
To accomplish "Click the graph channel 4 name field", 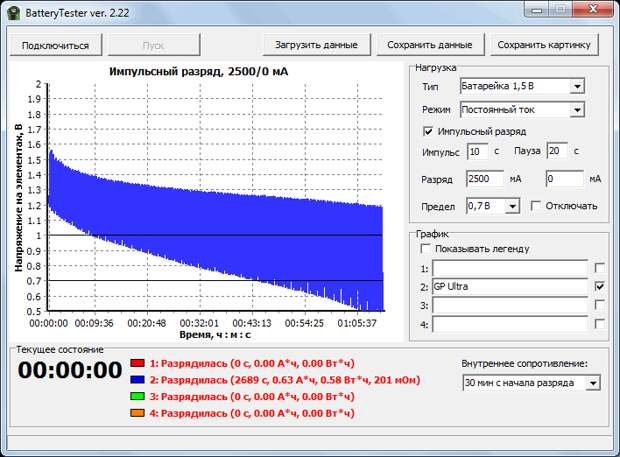I will [x=510, y=324].
